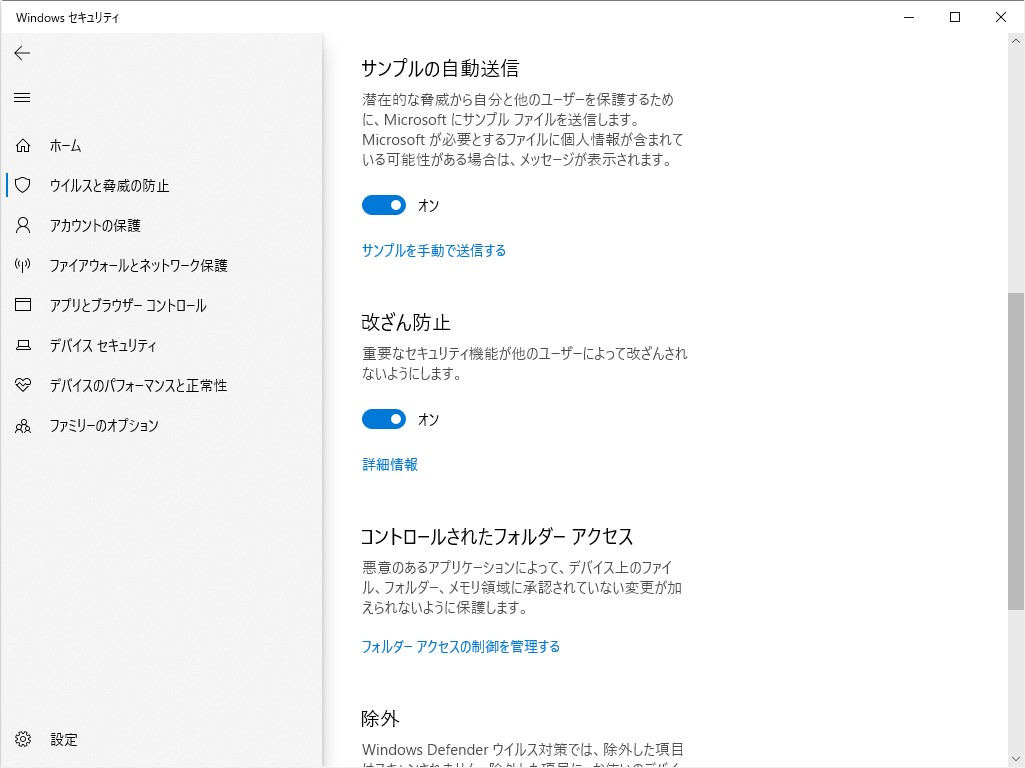The width and height of the screenshot is (1025, 768).
Task: Click the settings gear icon
Action: pyautogui.click(x=23, y=739)
